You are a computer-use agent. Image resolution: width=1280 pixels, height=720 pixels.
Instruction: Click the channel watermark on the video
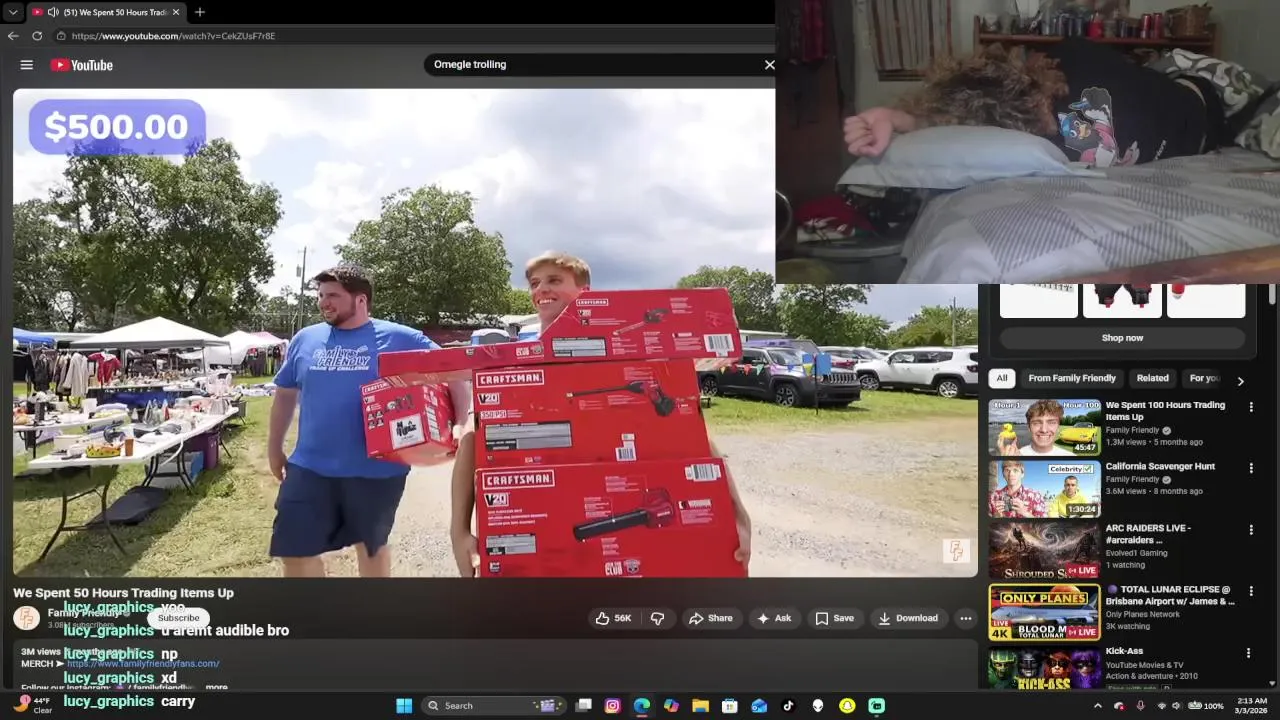[956, 551]
